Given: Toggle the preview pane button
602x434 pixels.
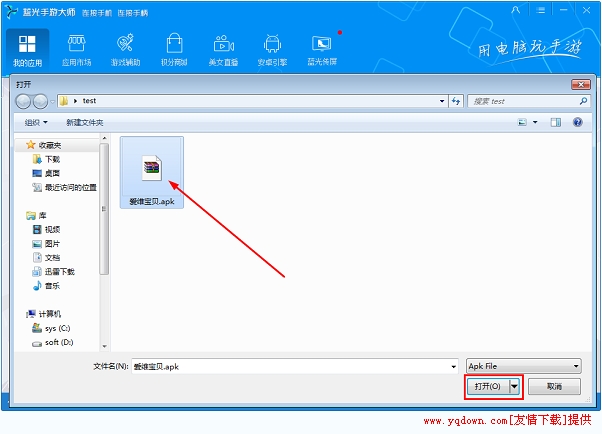Looking at the screenshot, I should 556,122.
